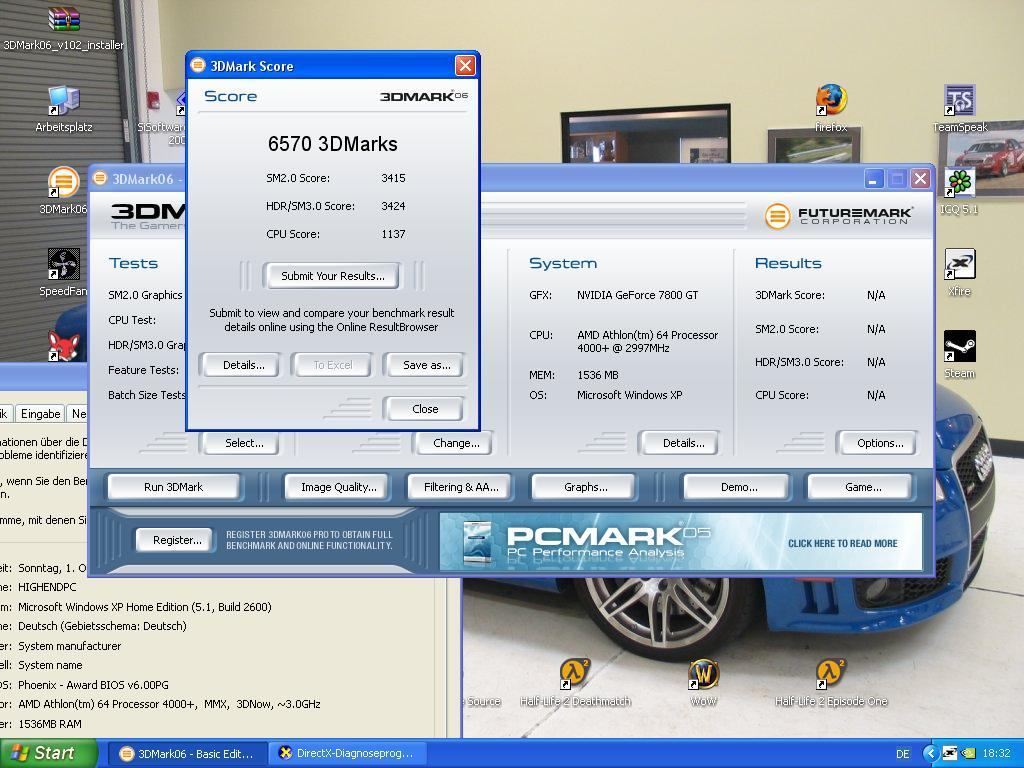Launch Half-Life 2 Episode One shortcut
Image resolution: width=1024 pixels, height=768 pixels.
click(831, 674)
